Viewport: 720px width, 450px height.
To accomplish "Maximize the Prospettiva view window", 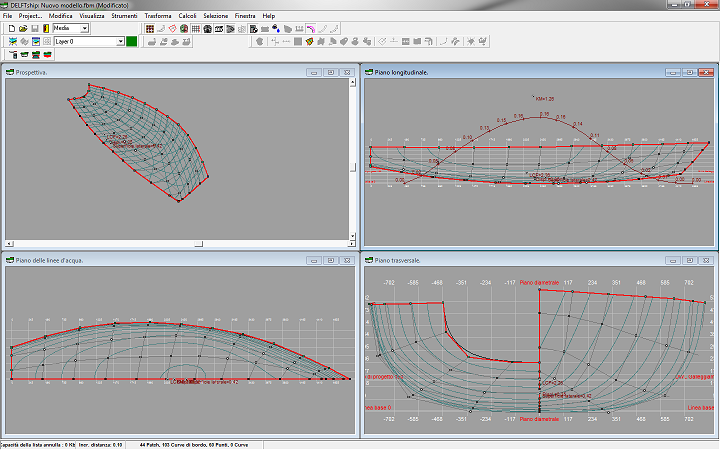I will pyautogui.click(x=331, y=73).
